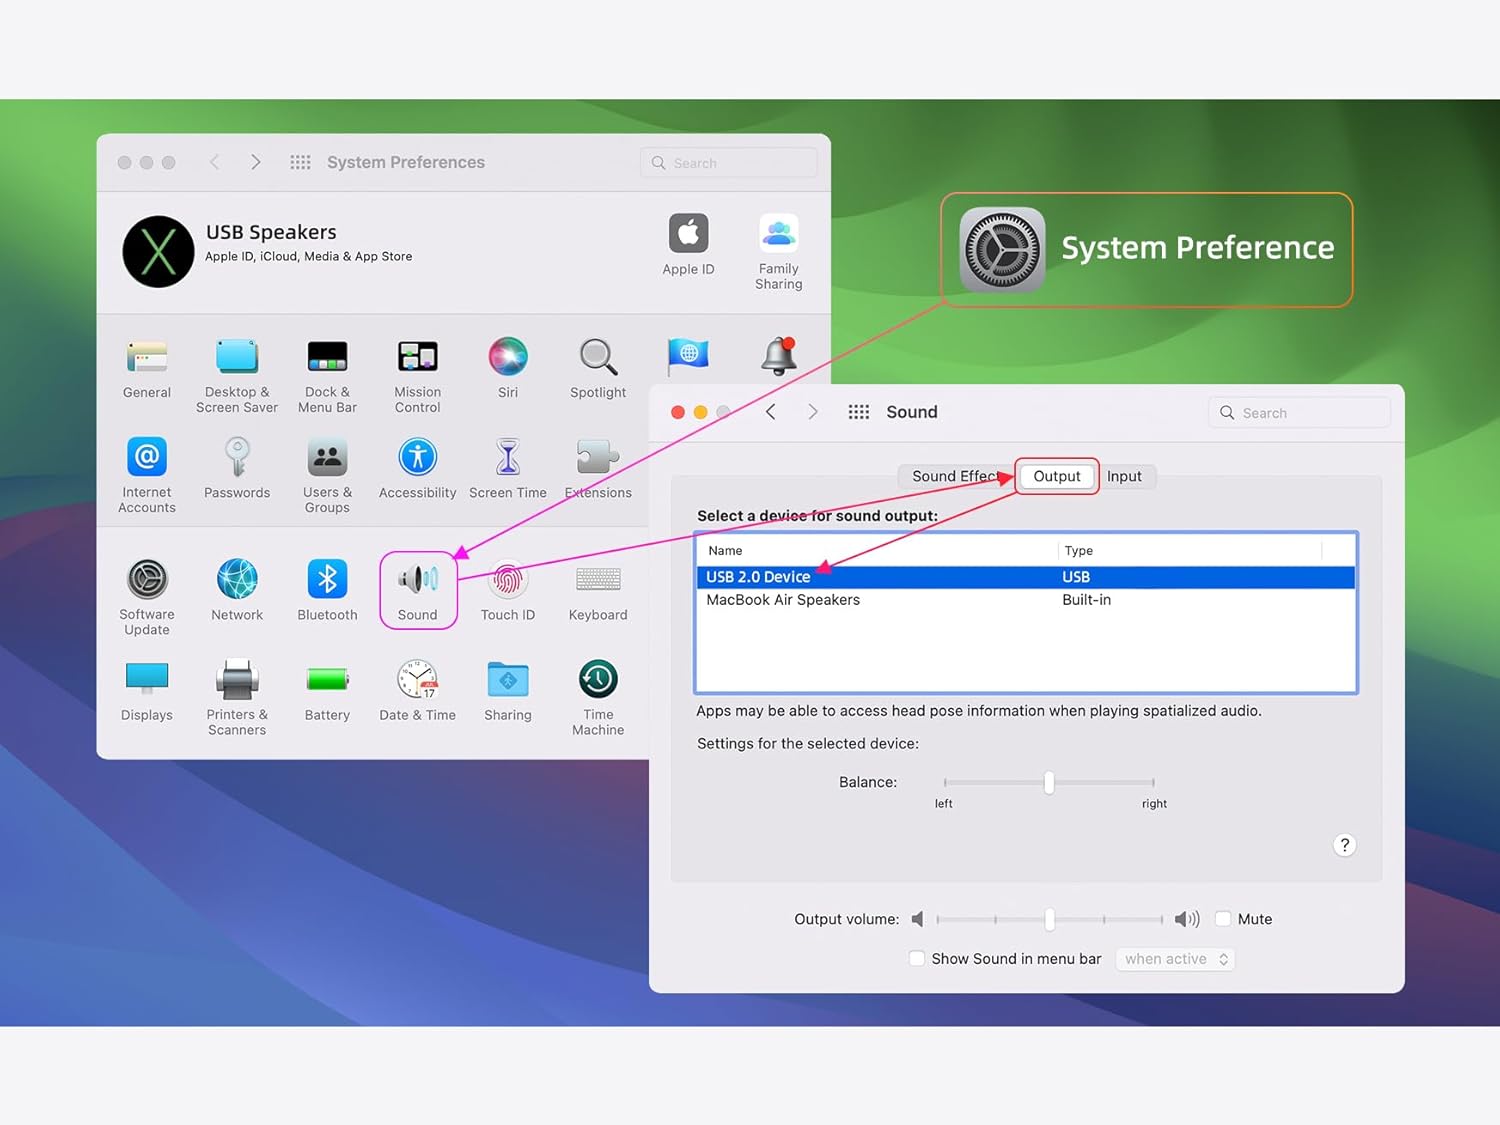
Task: Click the low volume speaker icon
Action: tap(917, 919)
